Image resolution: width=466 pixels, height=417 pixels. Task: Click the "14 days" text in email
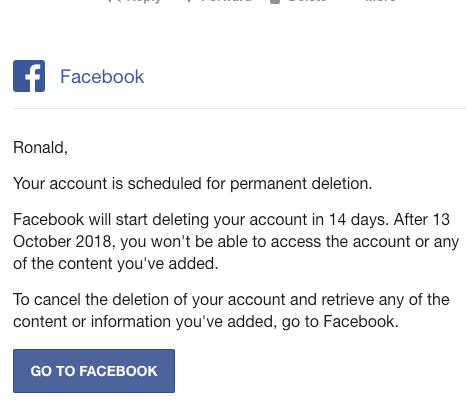click(x=359, y=220)
